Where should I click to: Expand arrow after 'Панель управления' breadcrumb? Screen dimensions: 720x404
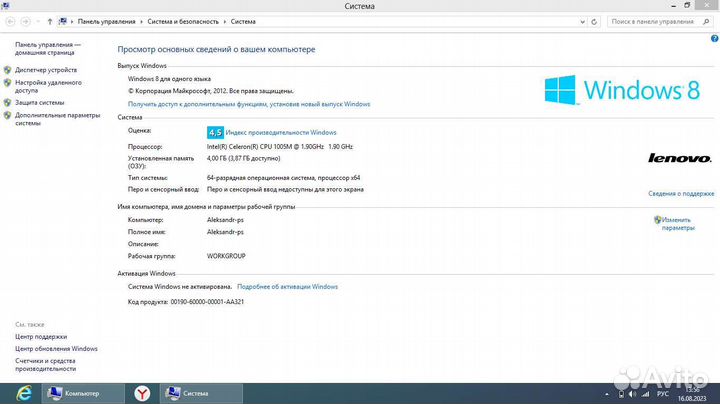(x=141, y=22)
